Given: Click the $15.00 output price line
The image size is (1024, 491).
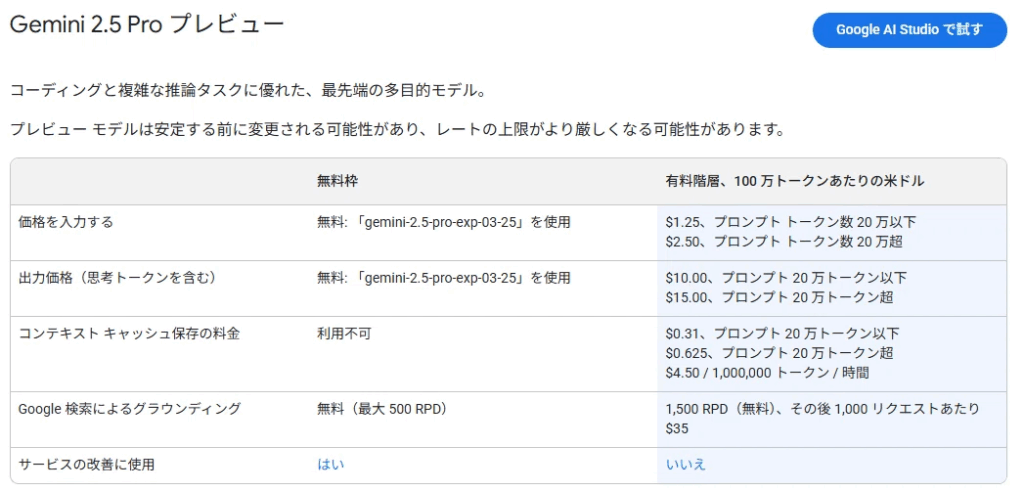Looking at the screenshot, I should (779, 297).
